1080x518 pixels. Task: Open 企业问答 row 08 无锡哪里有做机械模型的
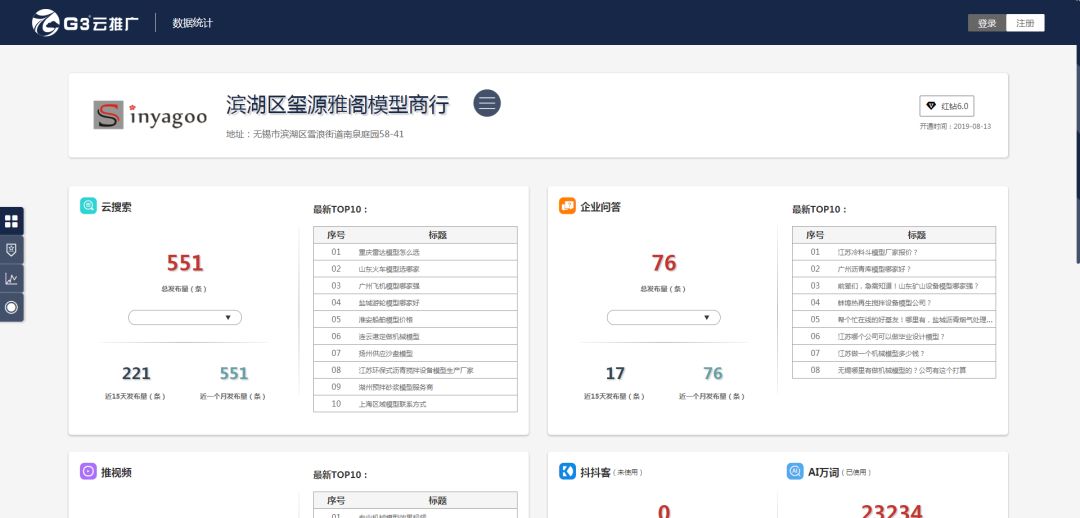(894, 370)
